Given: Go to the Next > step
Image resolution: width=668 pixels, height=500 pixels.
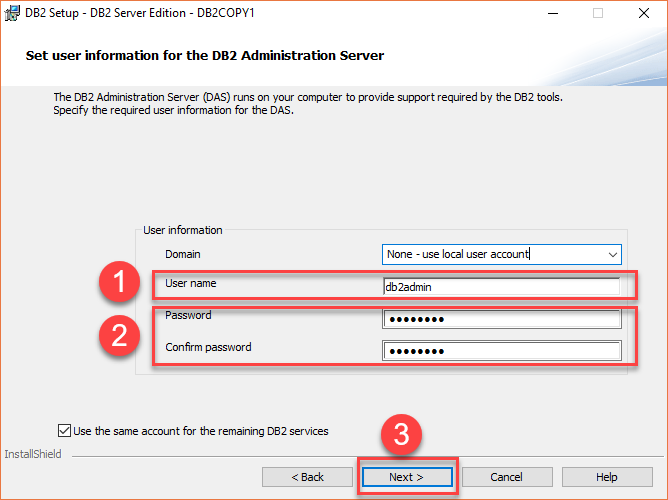Looking at the screenshot, I should 407,477.
